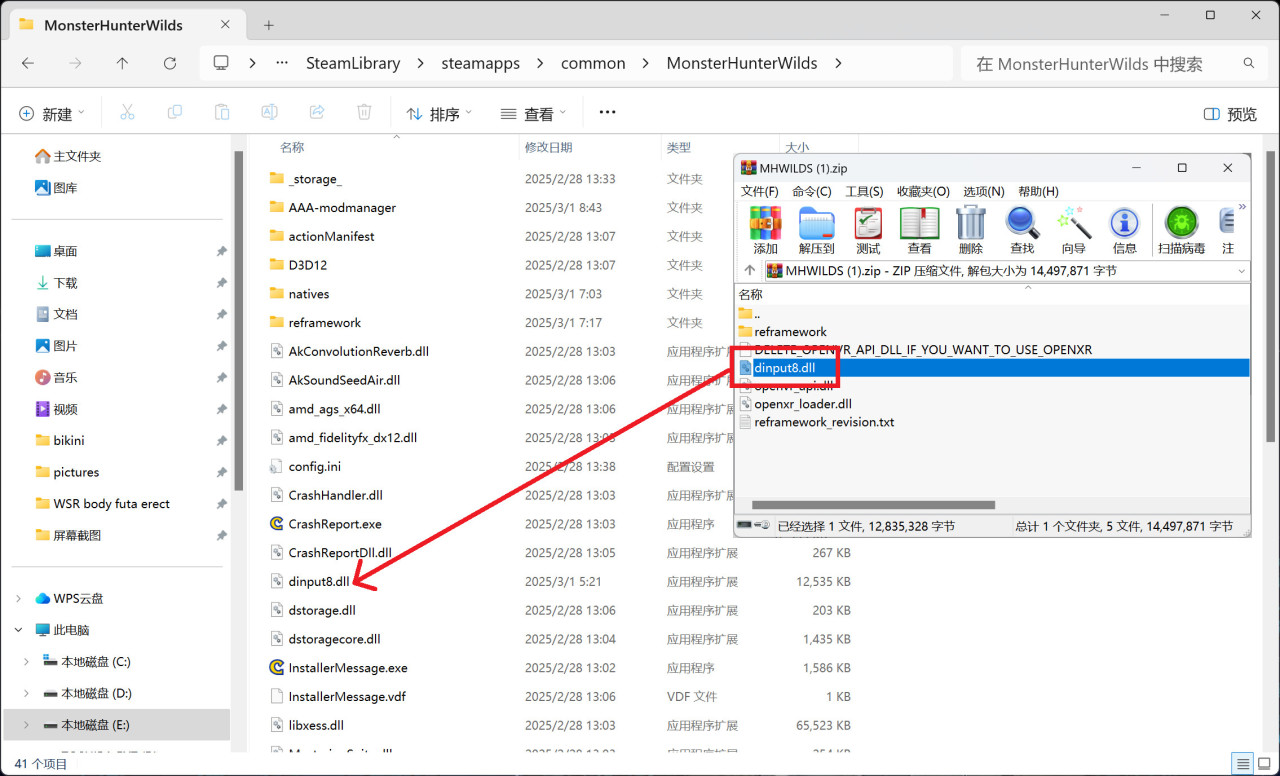Open the WinRAR 工具(S) menu
This screenshot has width=1280, height=776.
point(864,191)
